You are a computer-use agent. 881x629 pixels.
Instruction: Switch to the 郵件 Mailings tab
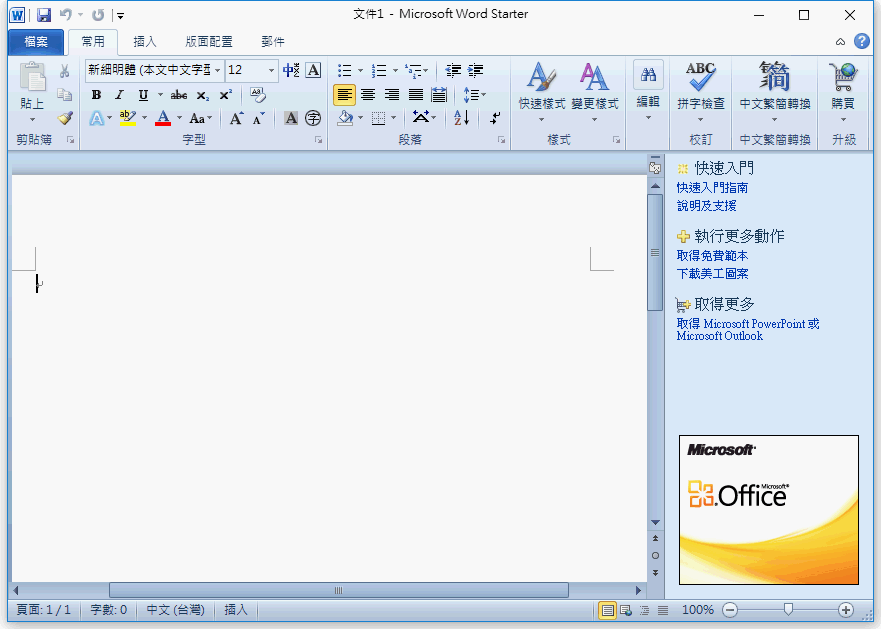click(x=273, y=42)
